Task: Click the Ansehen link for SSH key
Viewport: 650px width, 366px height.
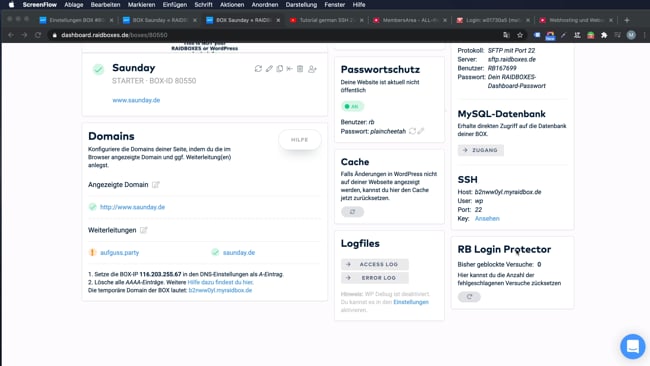Action: click(487, 218)
